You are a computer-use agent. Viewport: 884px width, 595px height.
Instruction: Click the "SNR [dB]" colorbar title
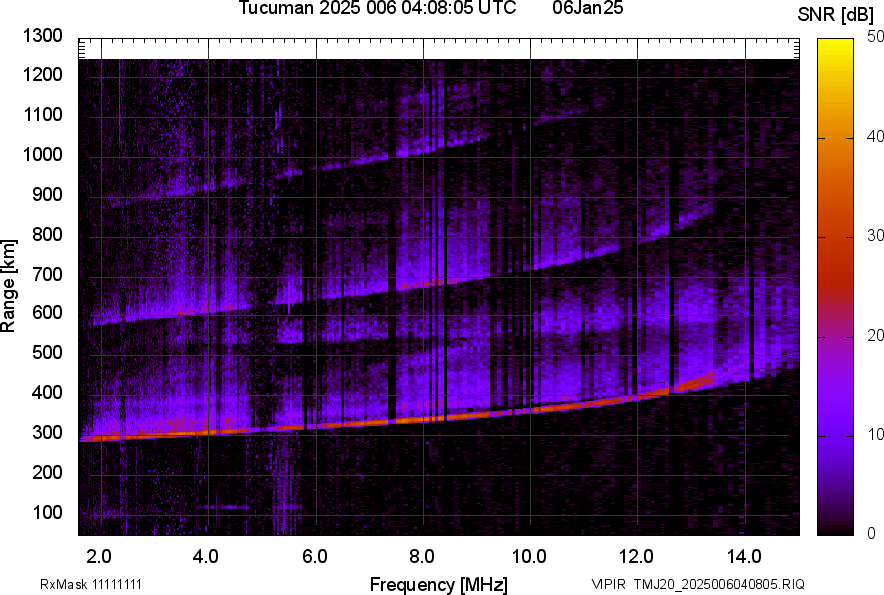pyautogui.click(x=836, y=14)
